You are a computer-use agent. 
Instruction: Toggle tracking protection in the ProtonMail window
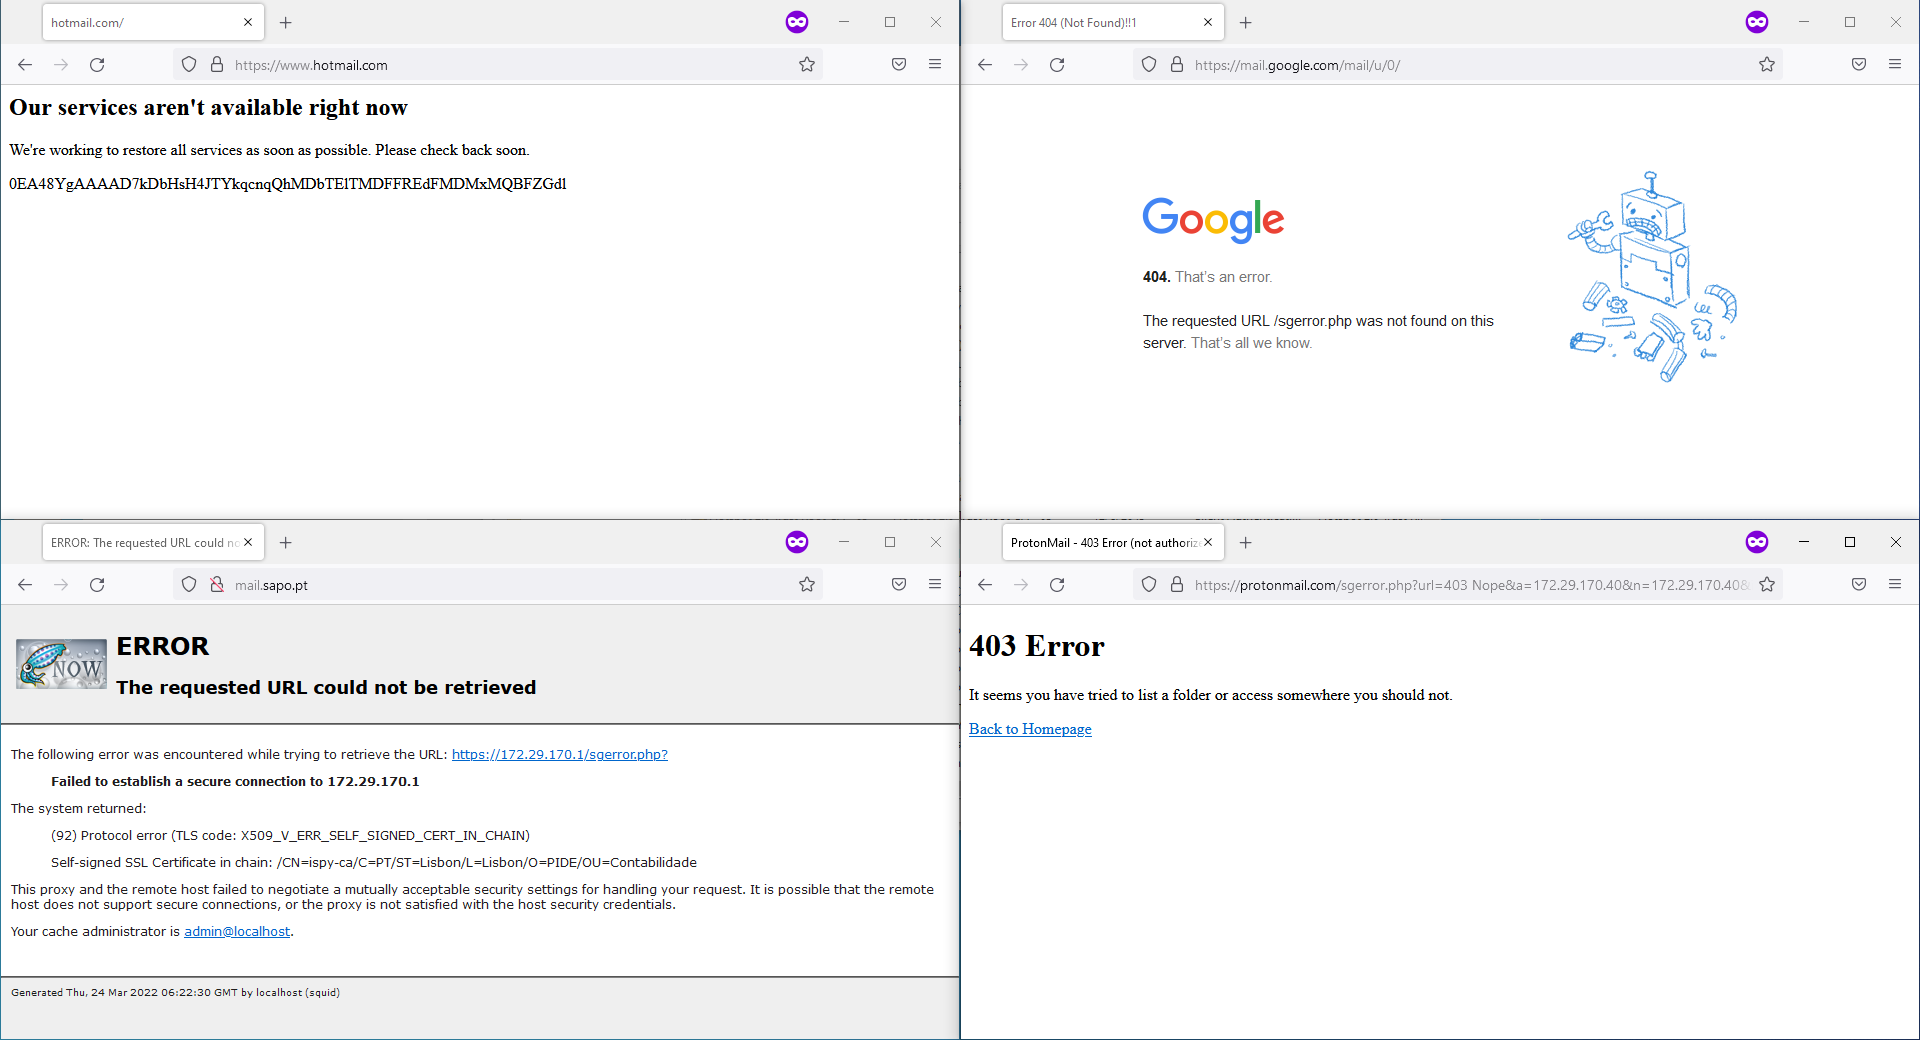(1149, 584)
